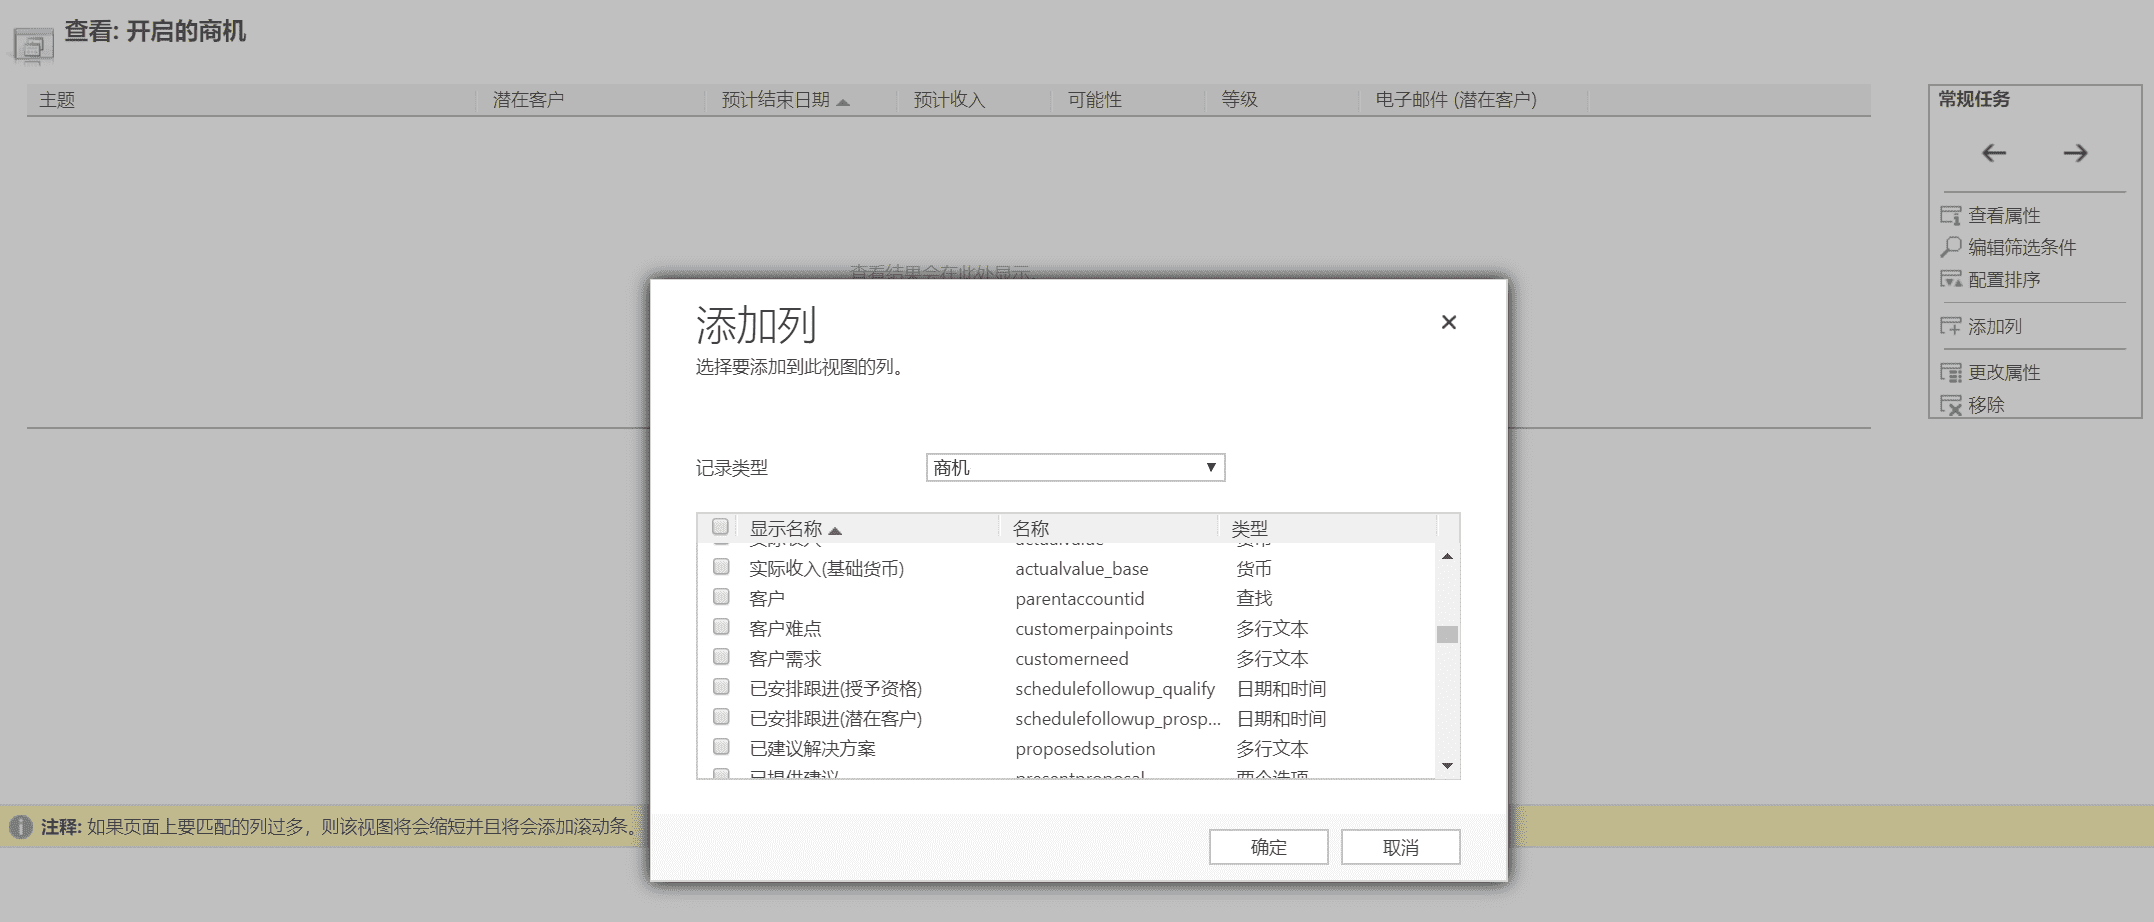
Task: Check the 客户需求 checkbox
Action: pyautogui.click(x=721, y=657)
